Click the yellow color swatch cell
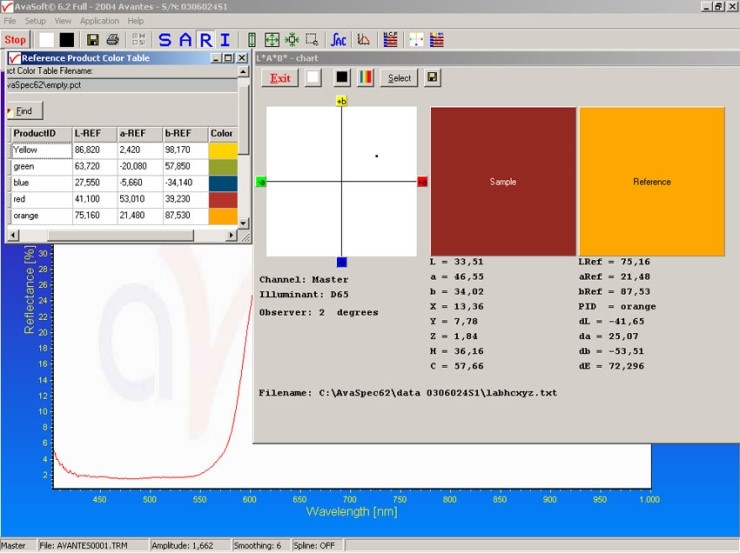The image size is (740, 553). [x=223, y=151]
